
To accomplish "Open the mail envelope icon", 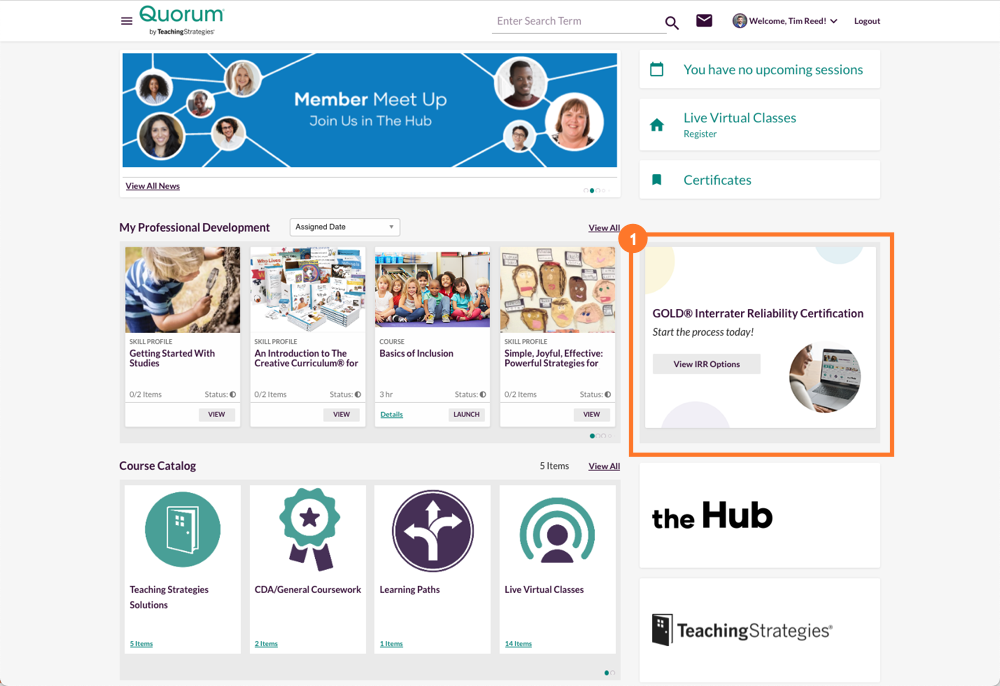I will click(x=704, y=20).
